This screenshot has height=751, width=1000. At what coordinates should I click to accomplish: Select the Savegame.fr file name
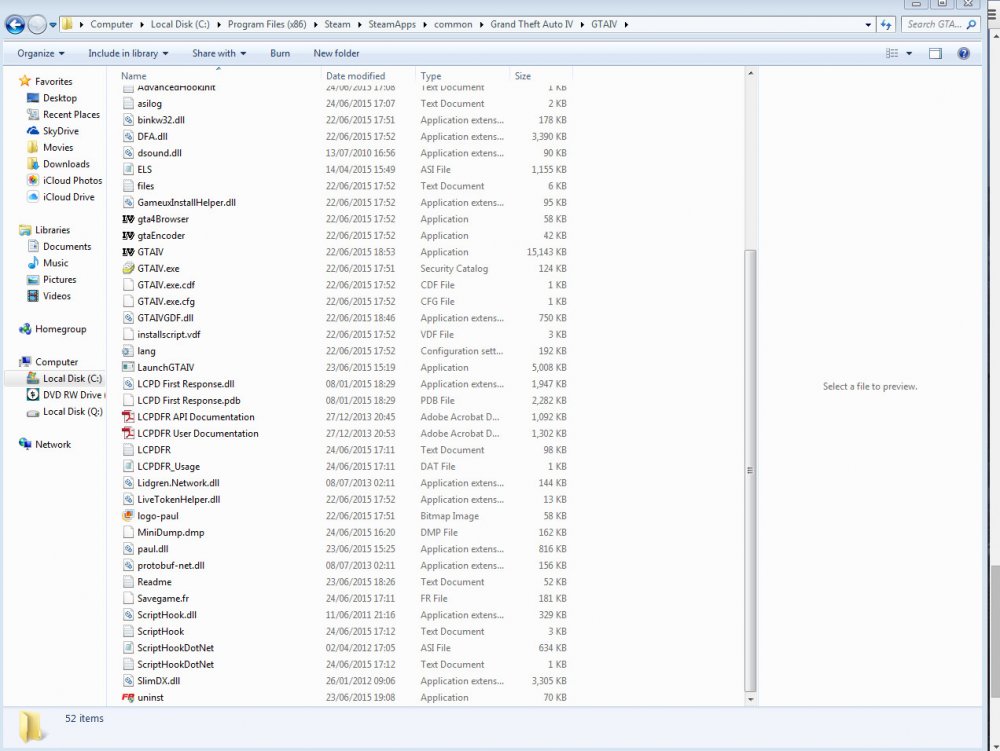click(x=163, y=599)
